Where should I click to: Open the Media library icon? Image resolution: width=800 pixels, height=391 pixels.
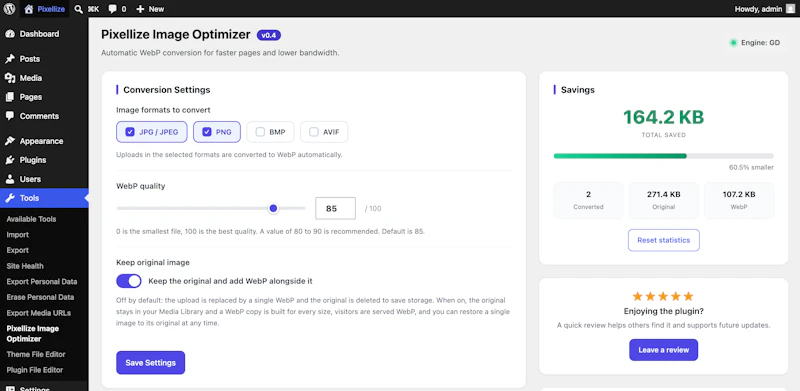pos(10,78)
